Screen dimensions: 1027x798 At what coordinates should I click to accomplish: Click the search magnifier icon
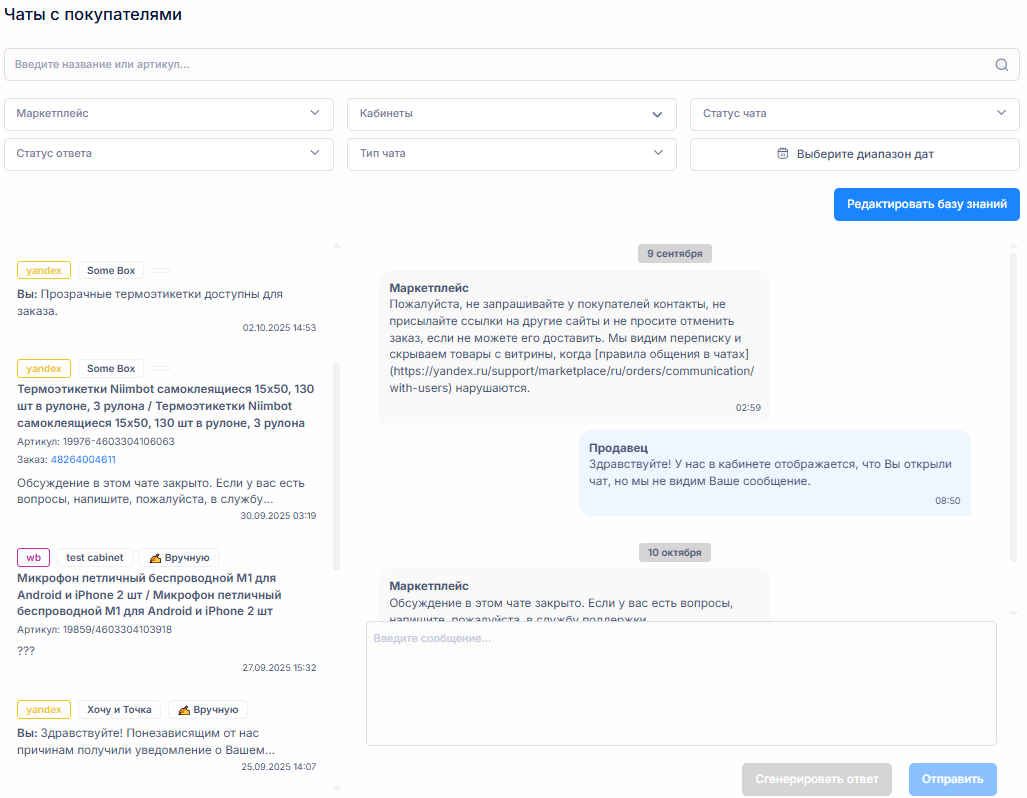(1001, 65)
